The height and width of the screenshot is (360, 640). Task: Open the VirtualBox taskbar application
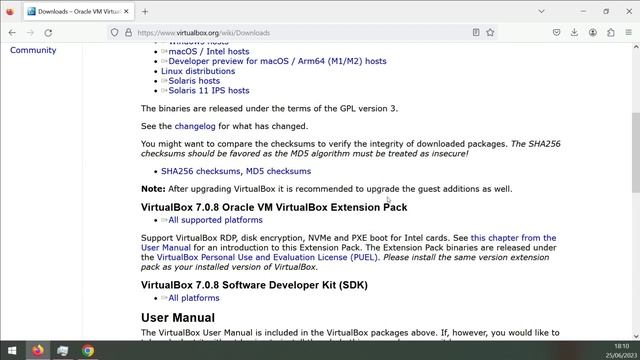click(62, 351)
